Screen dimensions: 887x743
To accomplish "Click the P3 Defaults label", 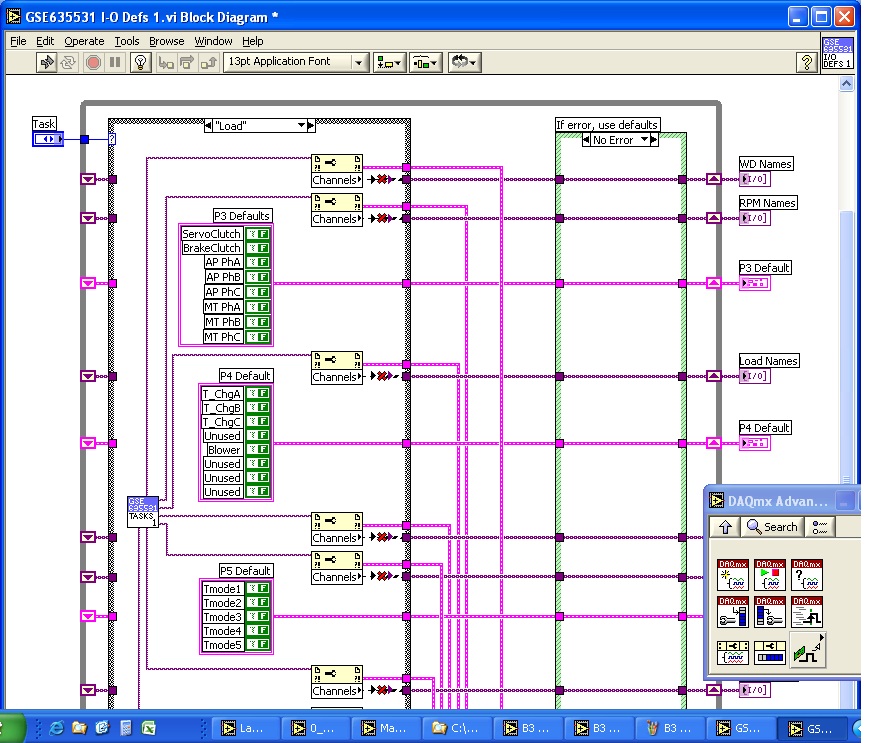I will pos(242,216).
